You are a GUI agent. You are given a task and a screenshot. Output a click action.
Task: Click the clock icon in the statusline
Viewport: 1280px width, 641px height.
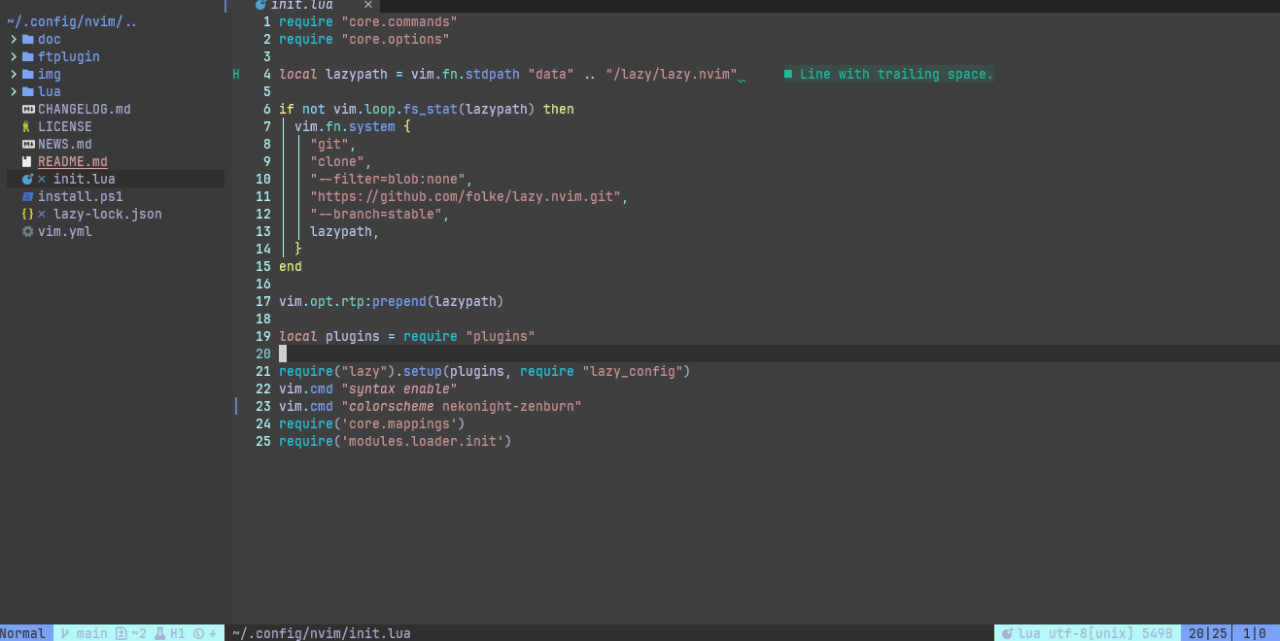(x=198, y=633)
